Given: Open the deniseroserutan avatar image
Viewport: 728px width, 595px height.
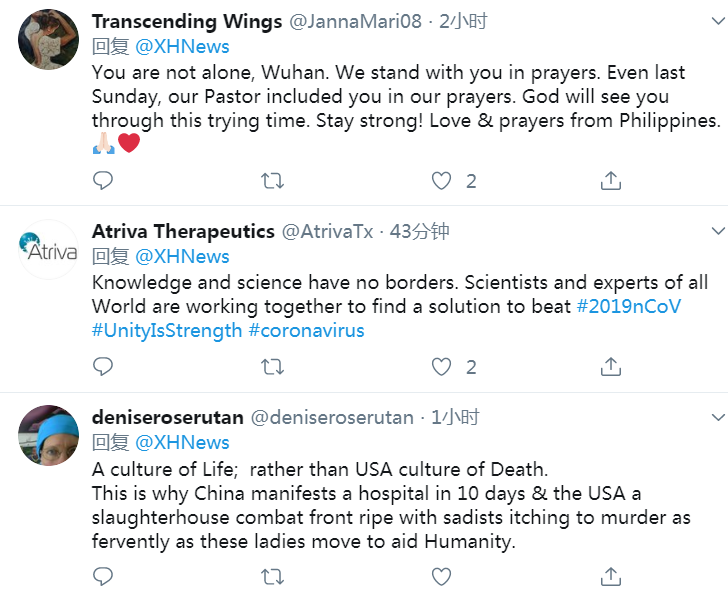Looking at the screenshot, I should [49, 435].
